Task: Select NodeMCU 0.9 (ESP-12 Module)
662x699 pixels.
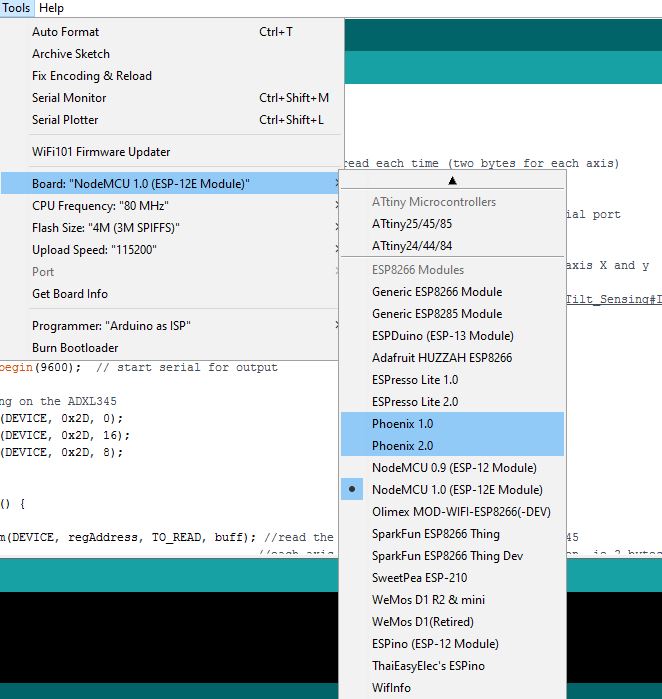Action: [x=452, y=468]
